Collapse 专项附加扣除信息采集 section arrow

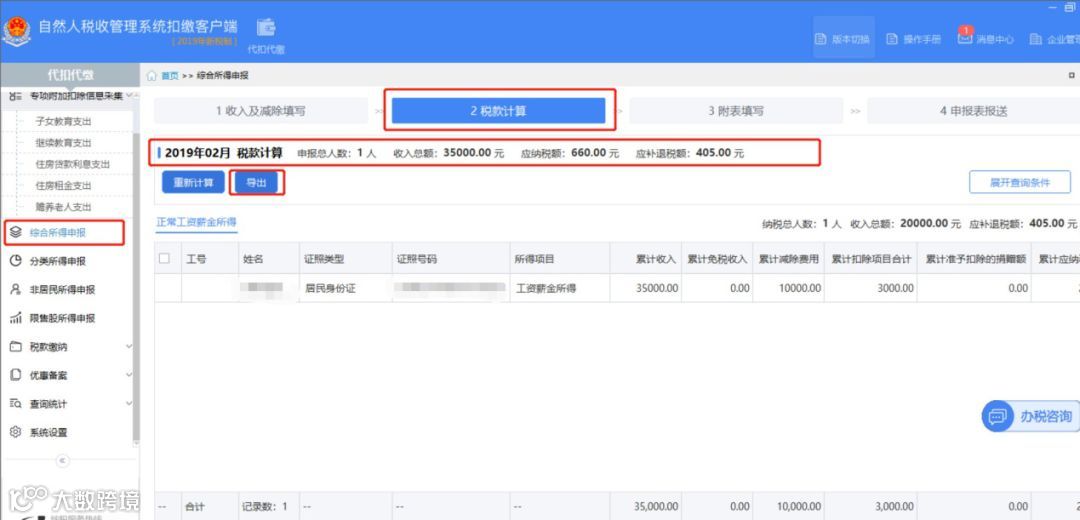click(x=129, y=96)
